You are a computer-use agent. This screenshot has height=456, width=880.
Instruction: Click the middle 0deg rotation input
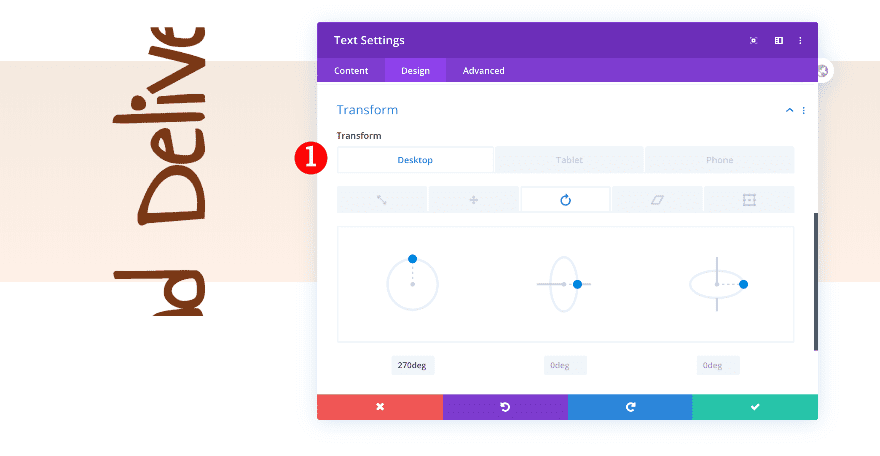point(565,365)
